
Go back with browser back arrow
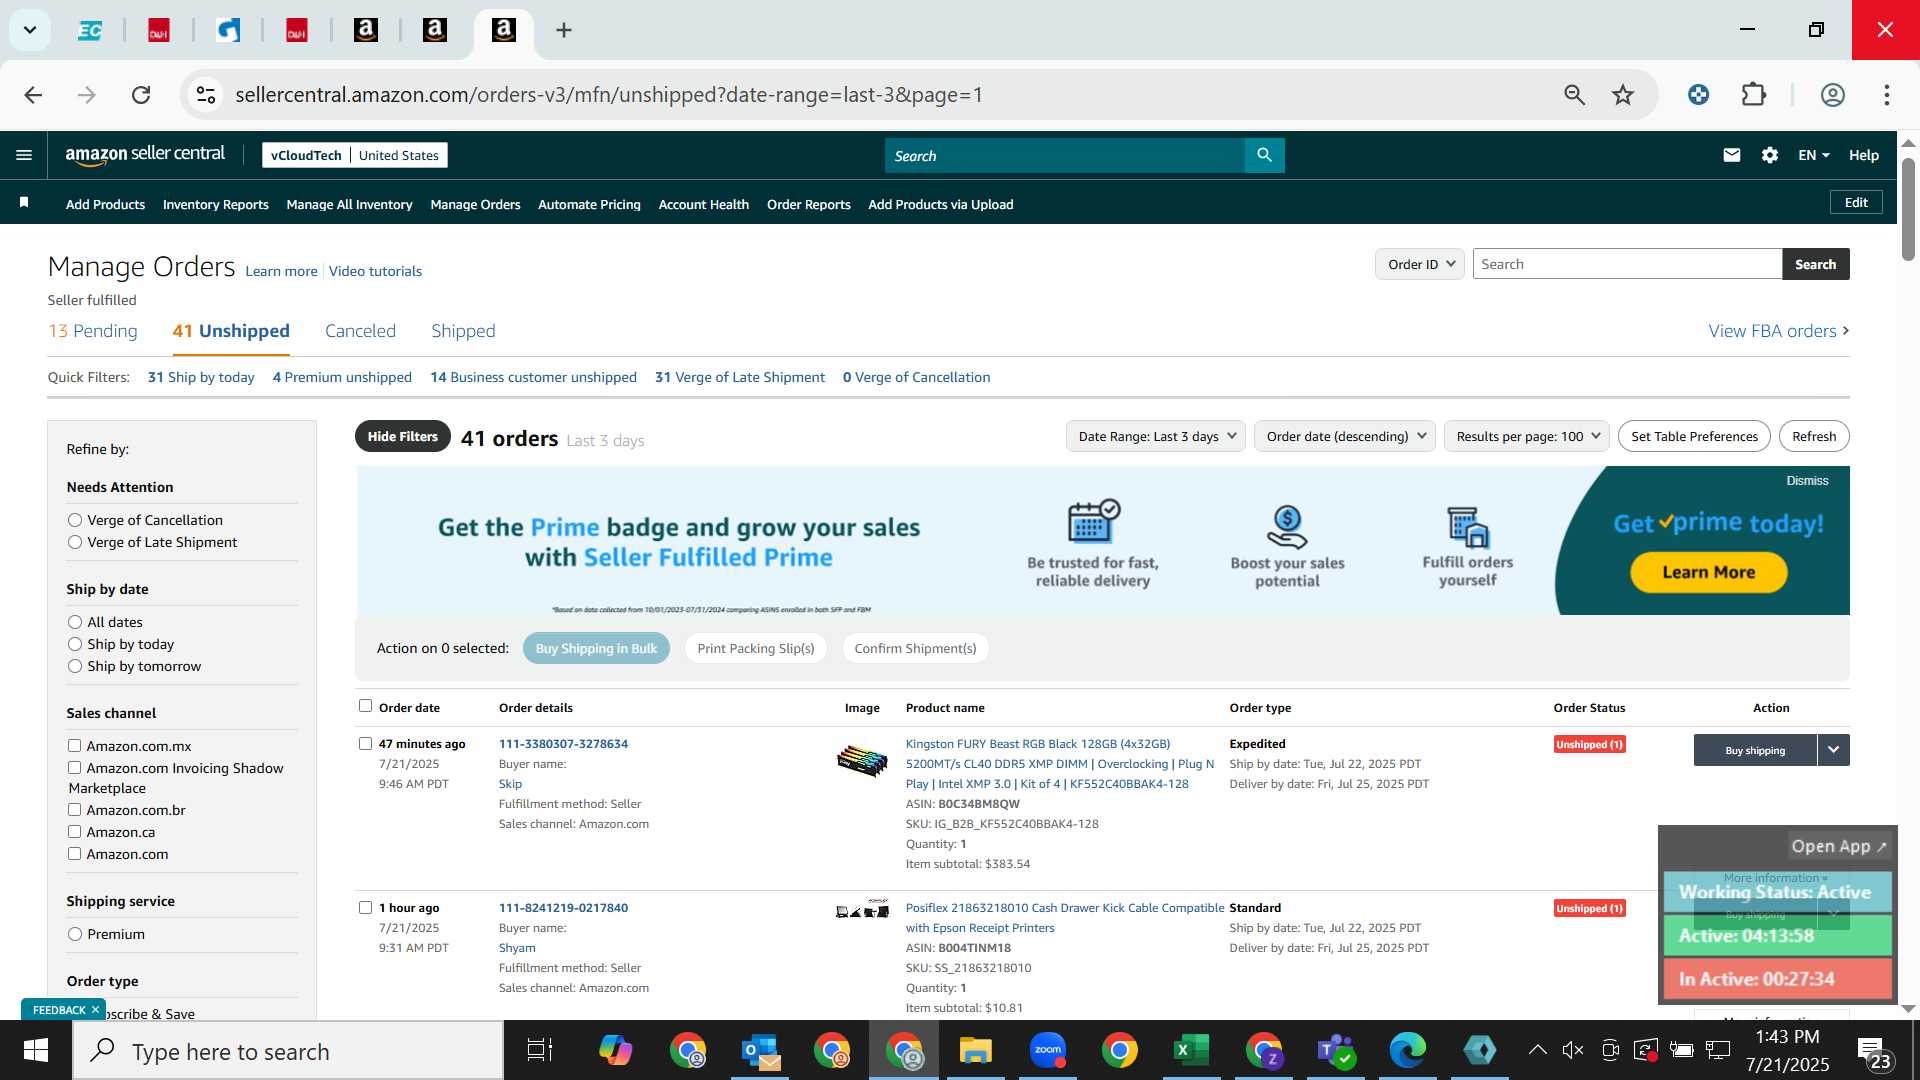coord(33,95)
